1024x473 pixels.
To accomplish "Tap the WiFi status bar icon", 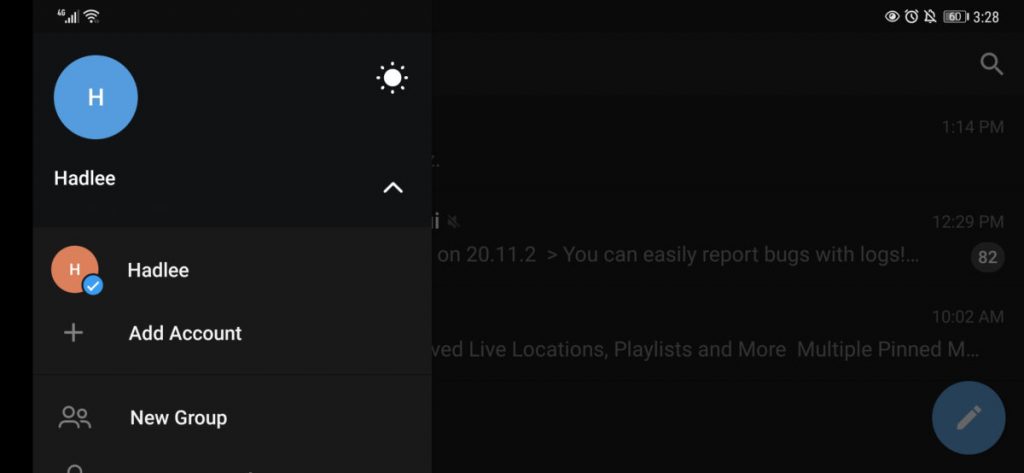I will tap(92, 16).
